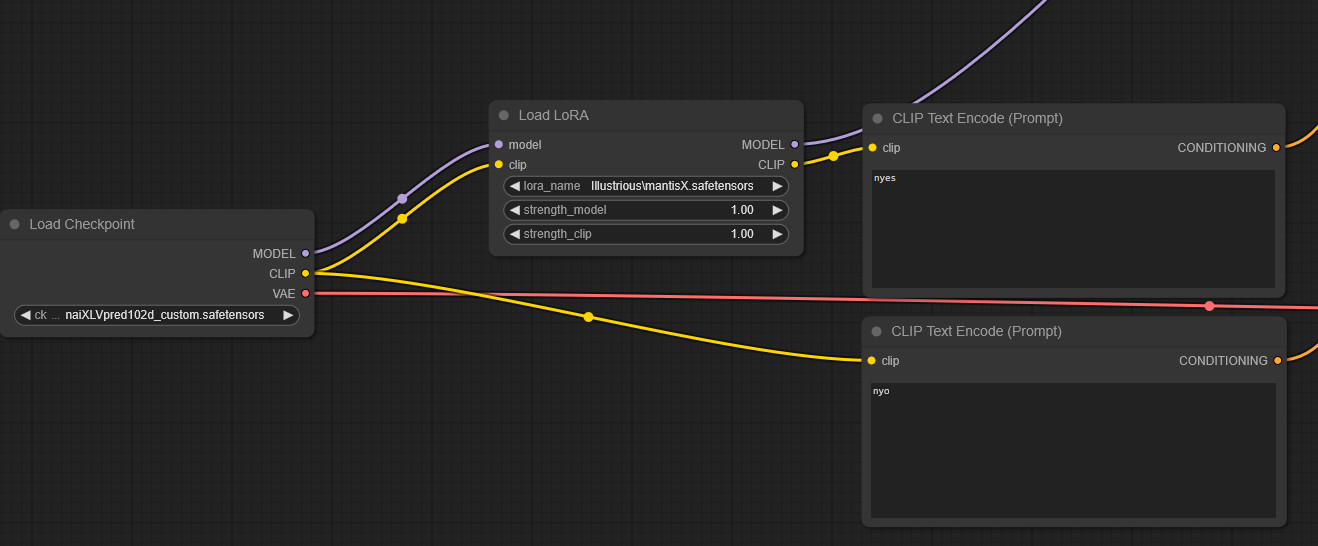Click the midpoint dot on the yellow clip link to LoRA
The height and width of the screenshot is (546, 1318).
pos(402,218)
